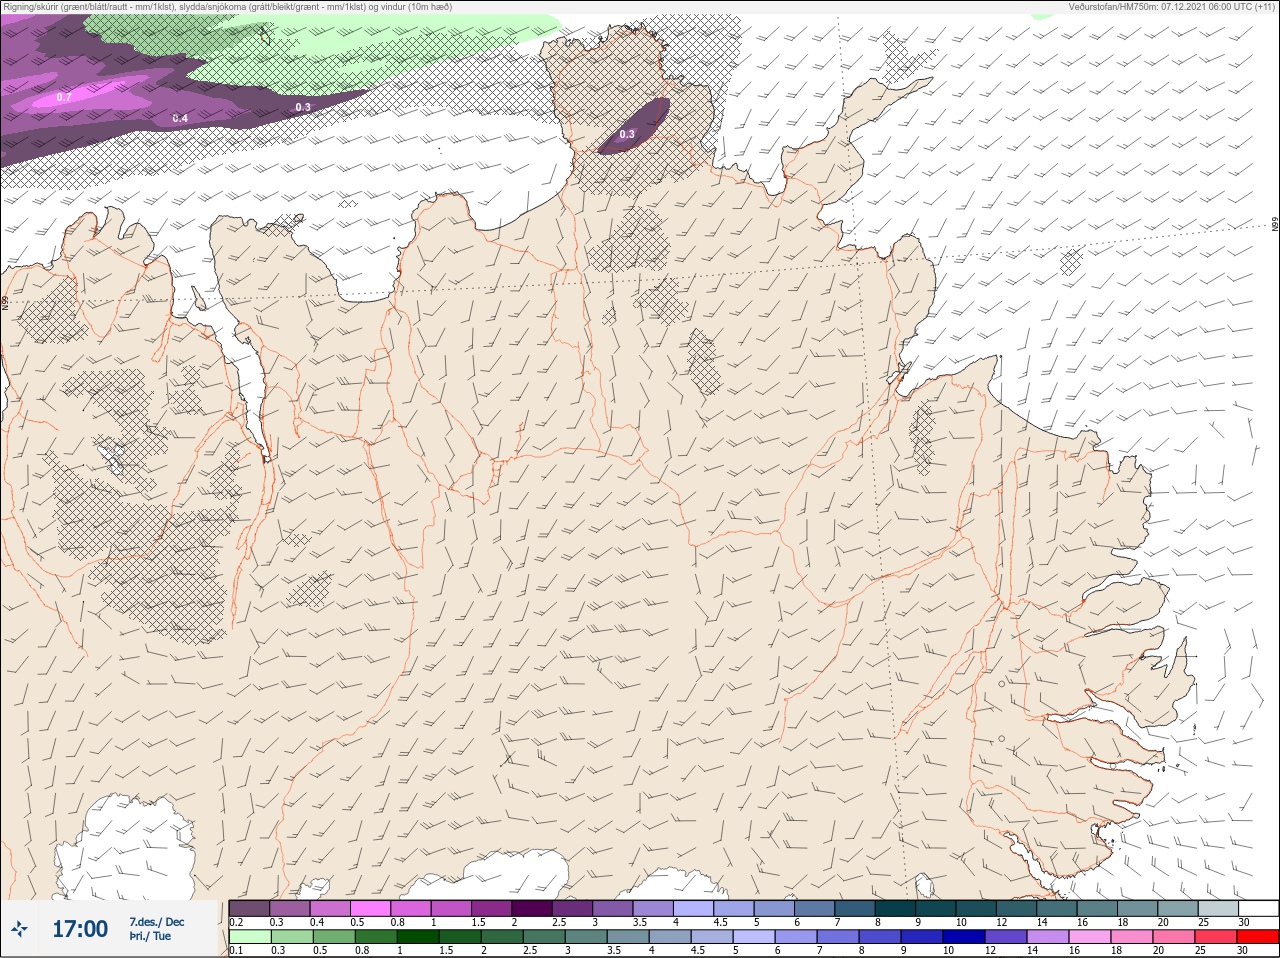Pick the pale green 0.1 swatch in rain legend
Image resolution: width=1280 pixels, height=958 pixels.
249,937
